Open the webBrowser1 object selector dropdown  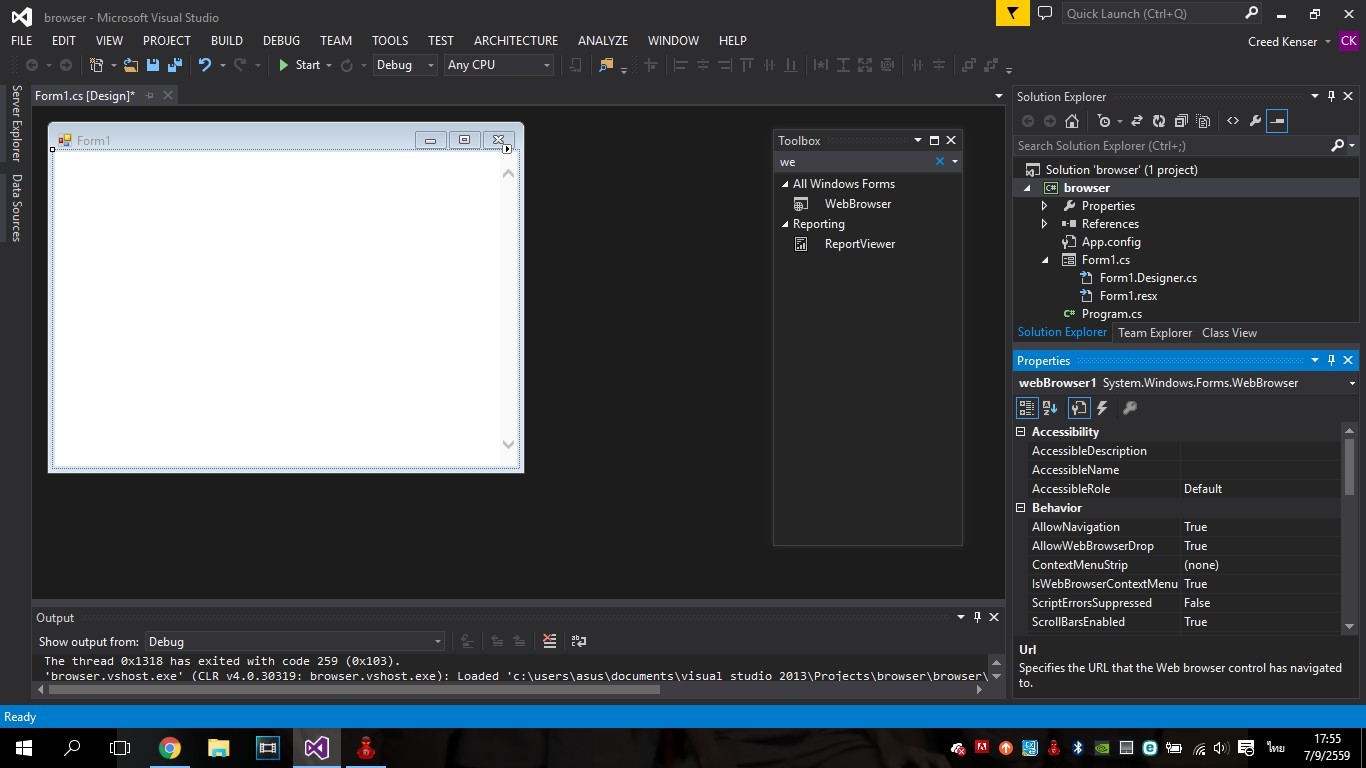pyautogui.click(x=1352, y=383)
